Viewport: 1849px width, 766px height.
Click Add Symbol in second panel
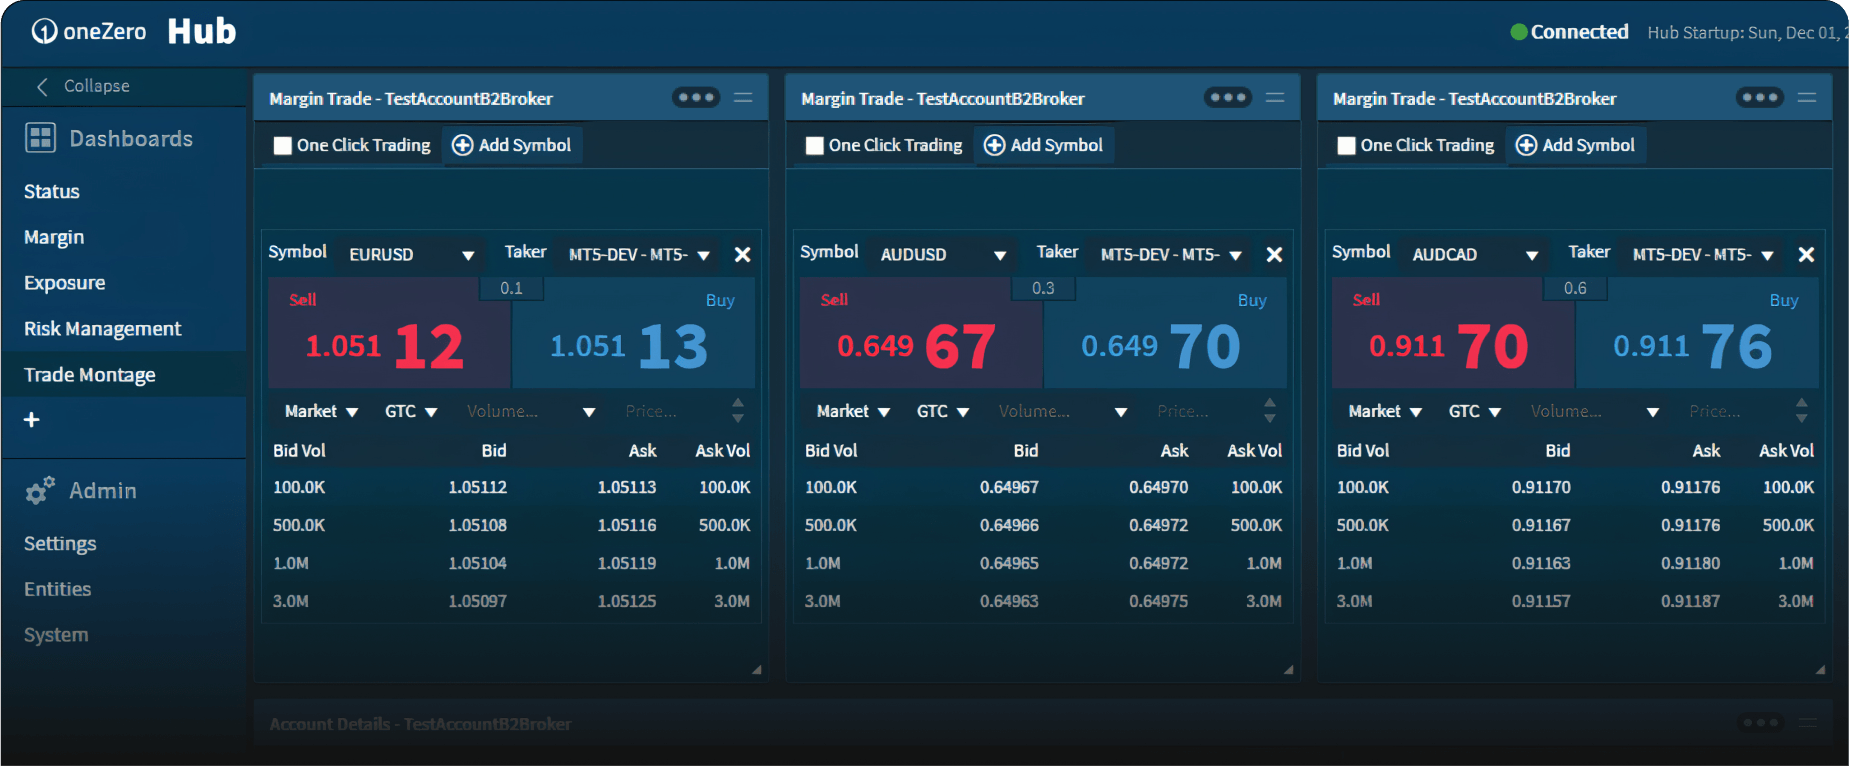[1044, 146]
